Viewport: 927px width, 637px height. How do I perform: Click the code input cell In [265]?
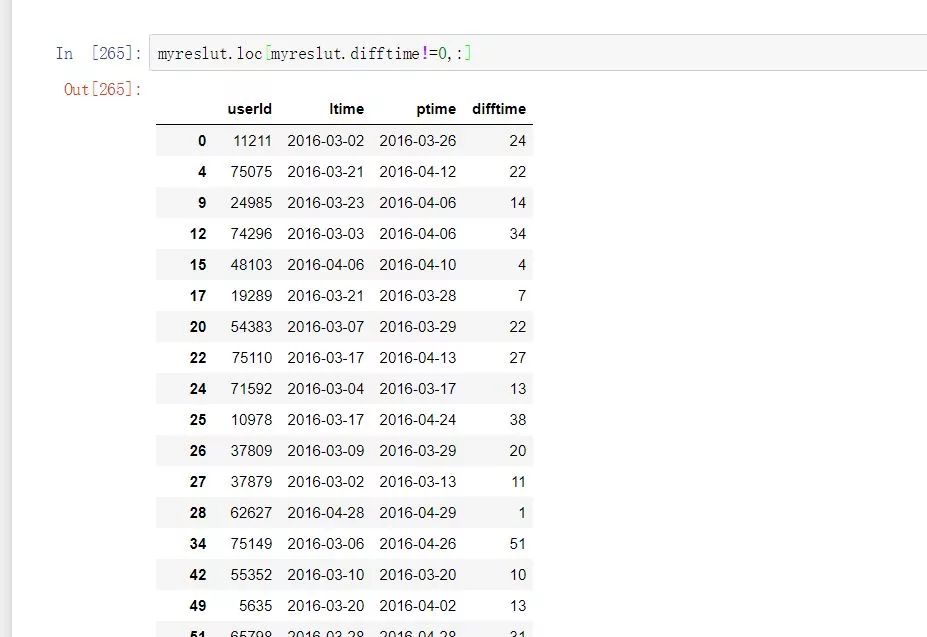click(538, 53)
